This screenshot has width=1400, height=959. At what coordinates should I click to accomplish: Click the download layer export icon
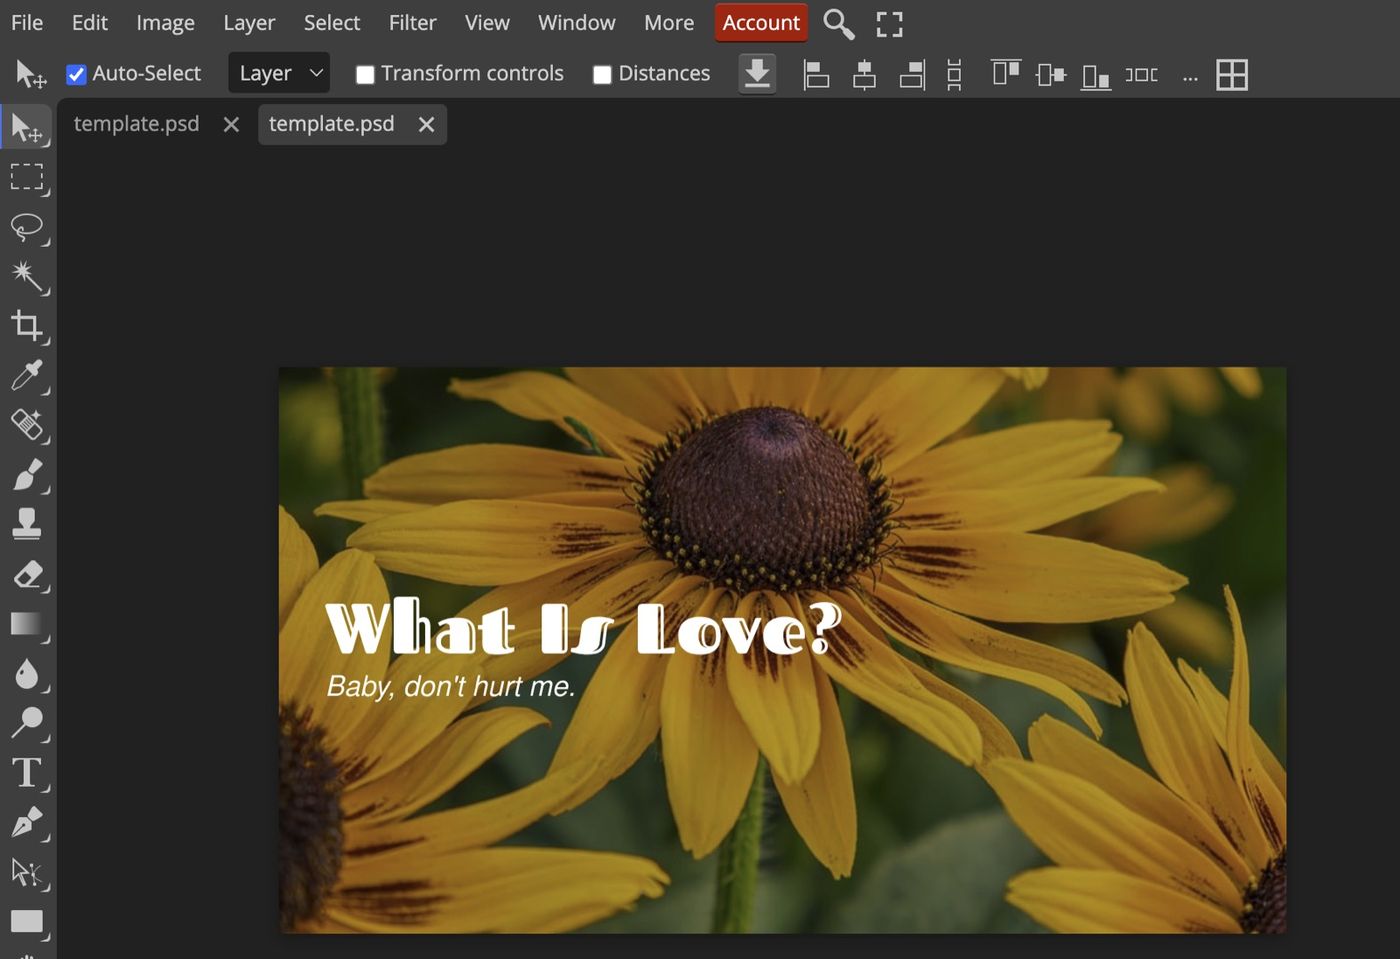tap(757, 74)
